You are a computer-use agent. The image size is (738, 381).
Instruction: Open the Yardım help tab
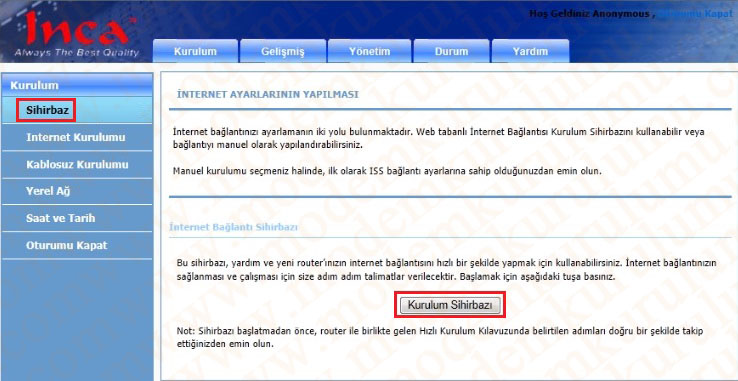[530, 51]
